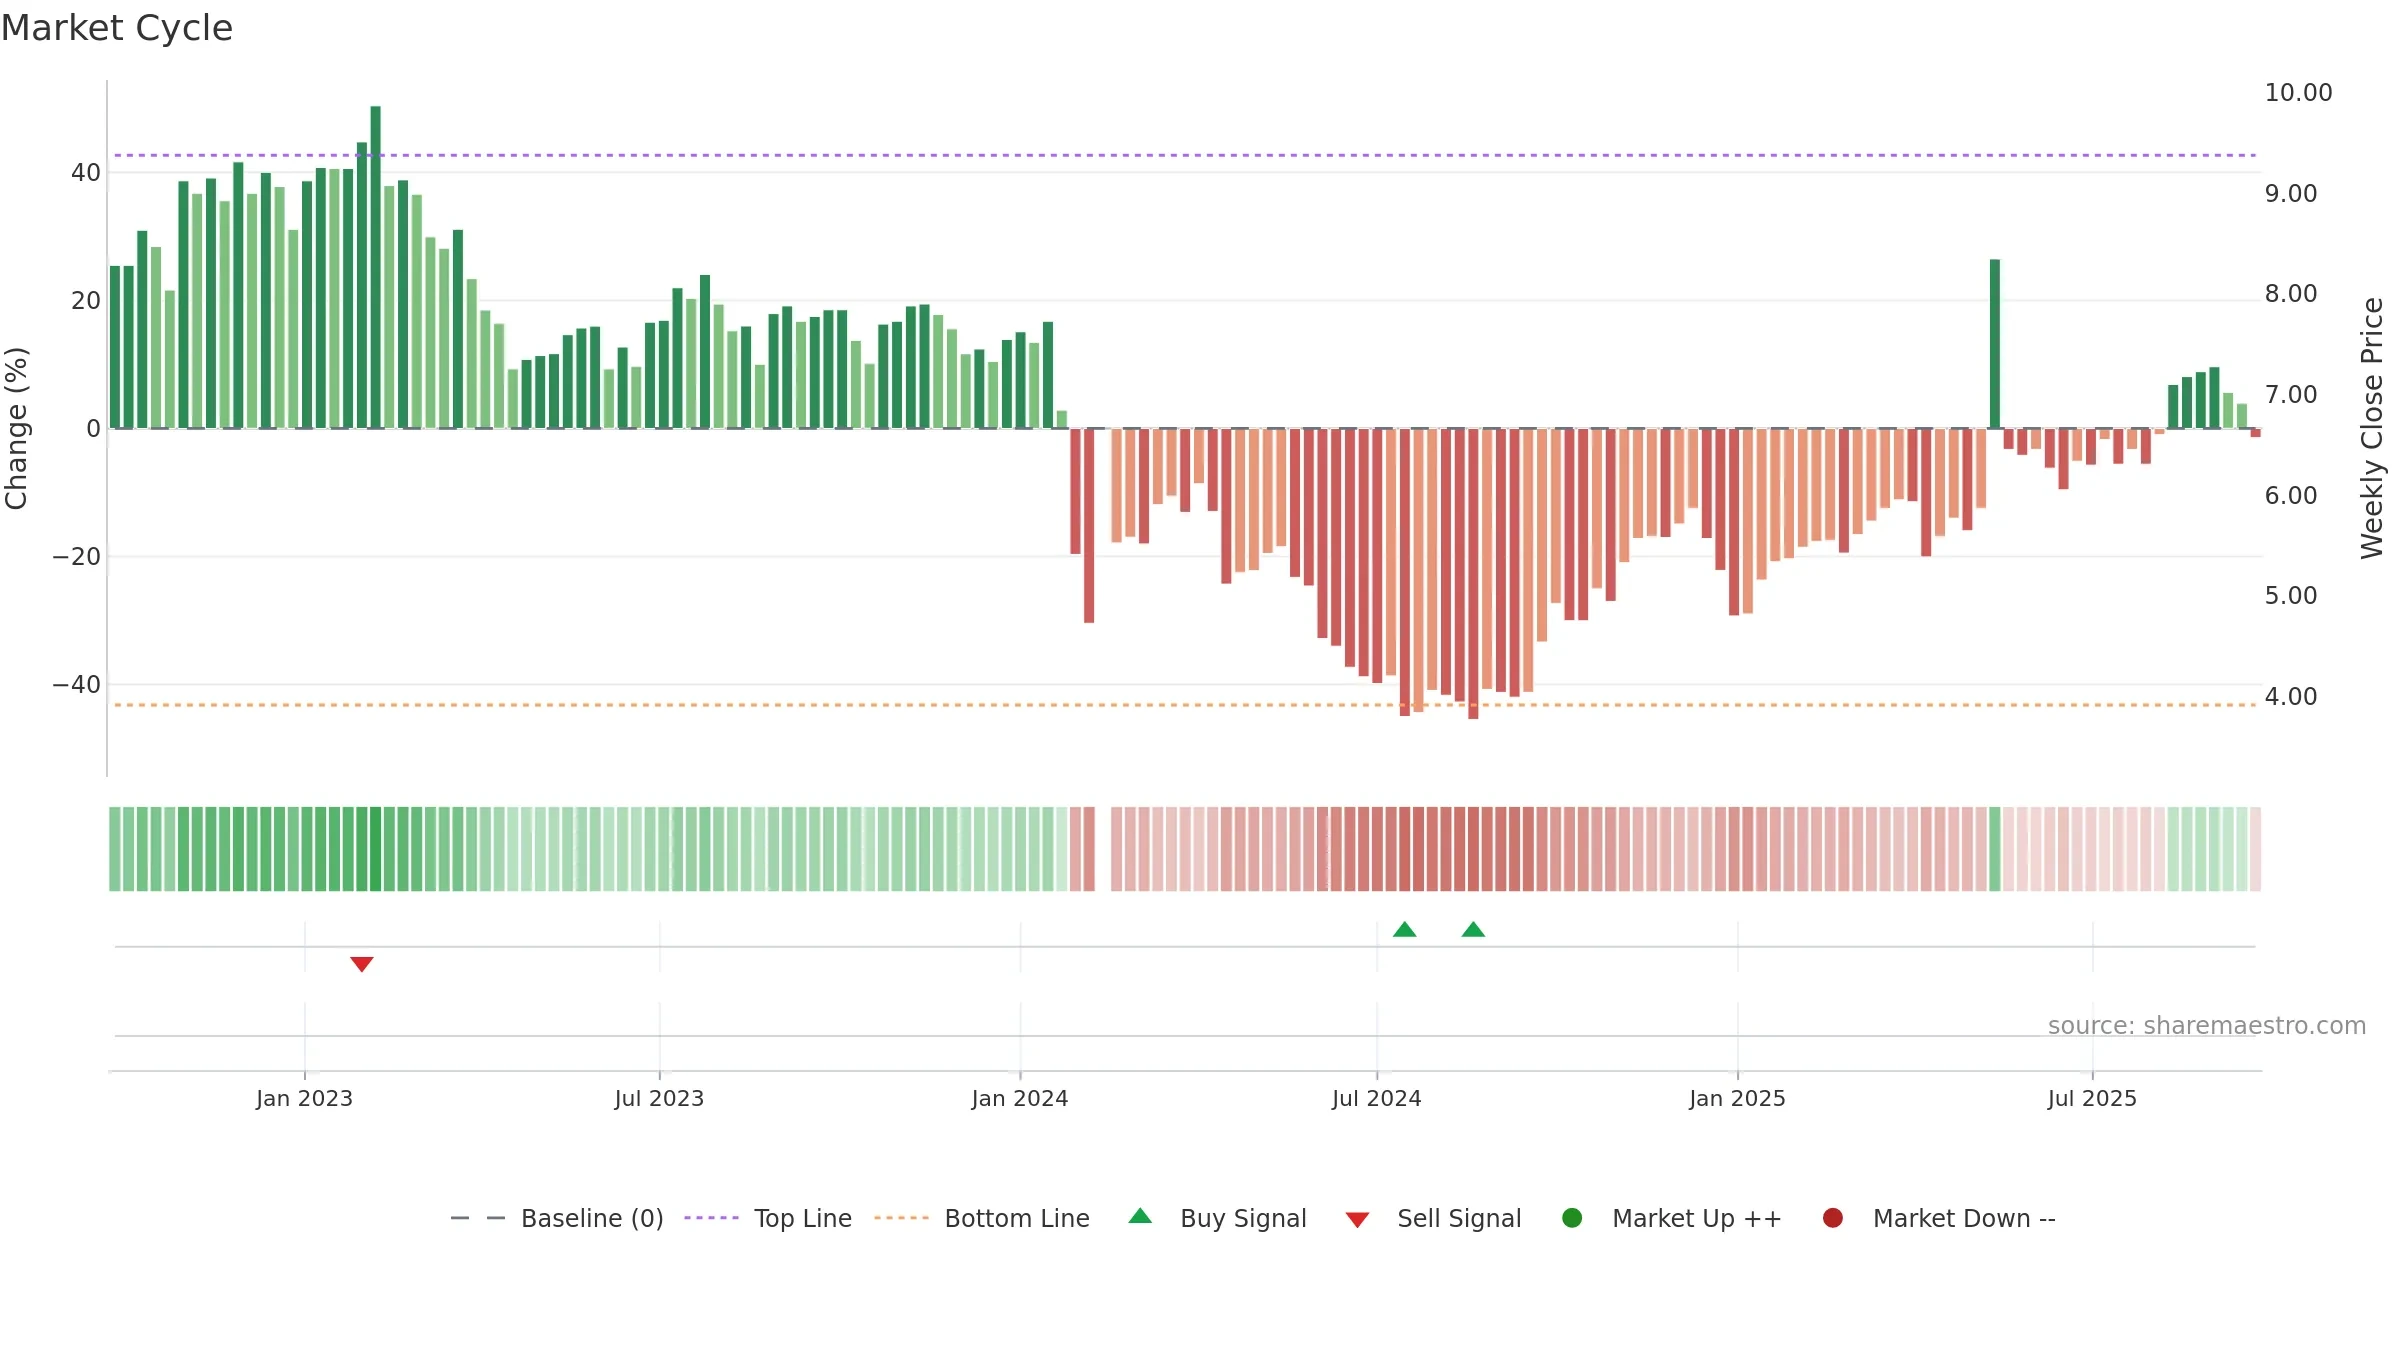Click the first green Buy Signal triangle

click(1404, 929)
